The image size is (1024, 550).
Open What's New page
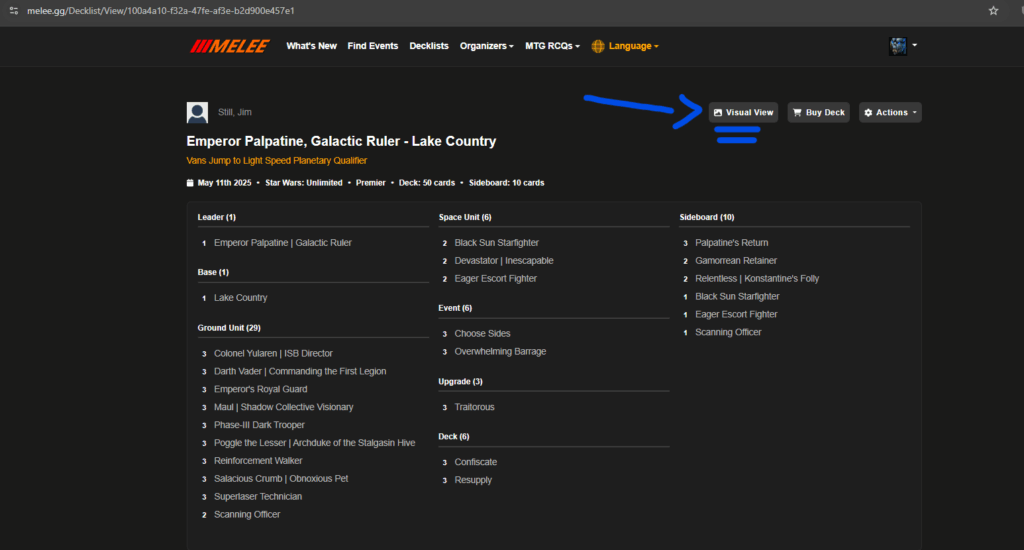pyautogui.click(x=312, y=46)
